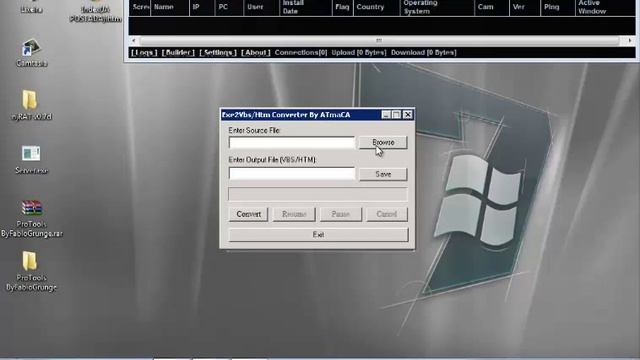This screenshot has width=640, height=360.
Task: Click the greyed-out Pause button
Action: point(341,214)
